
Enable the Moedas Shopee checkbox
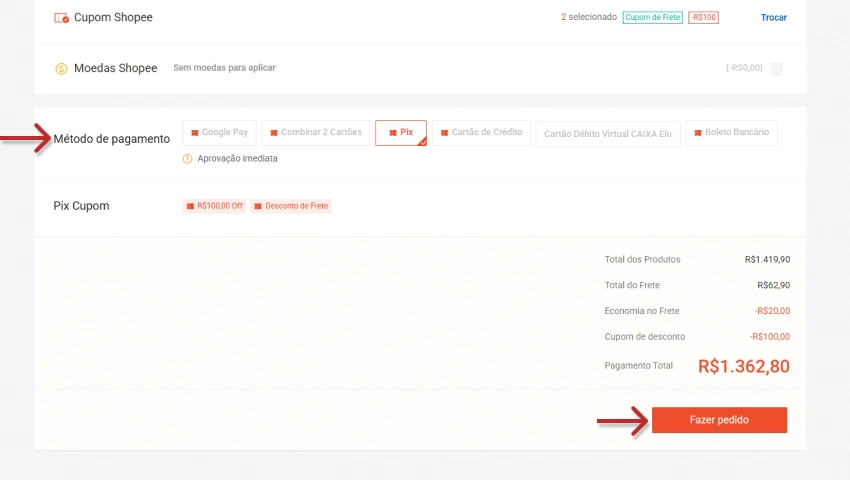pyautogui.click(x=776, y=68)
